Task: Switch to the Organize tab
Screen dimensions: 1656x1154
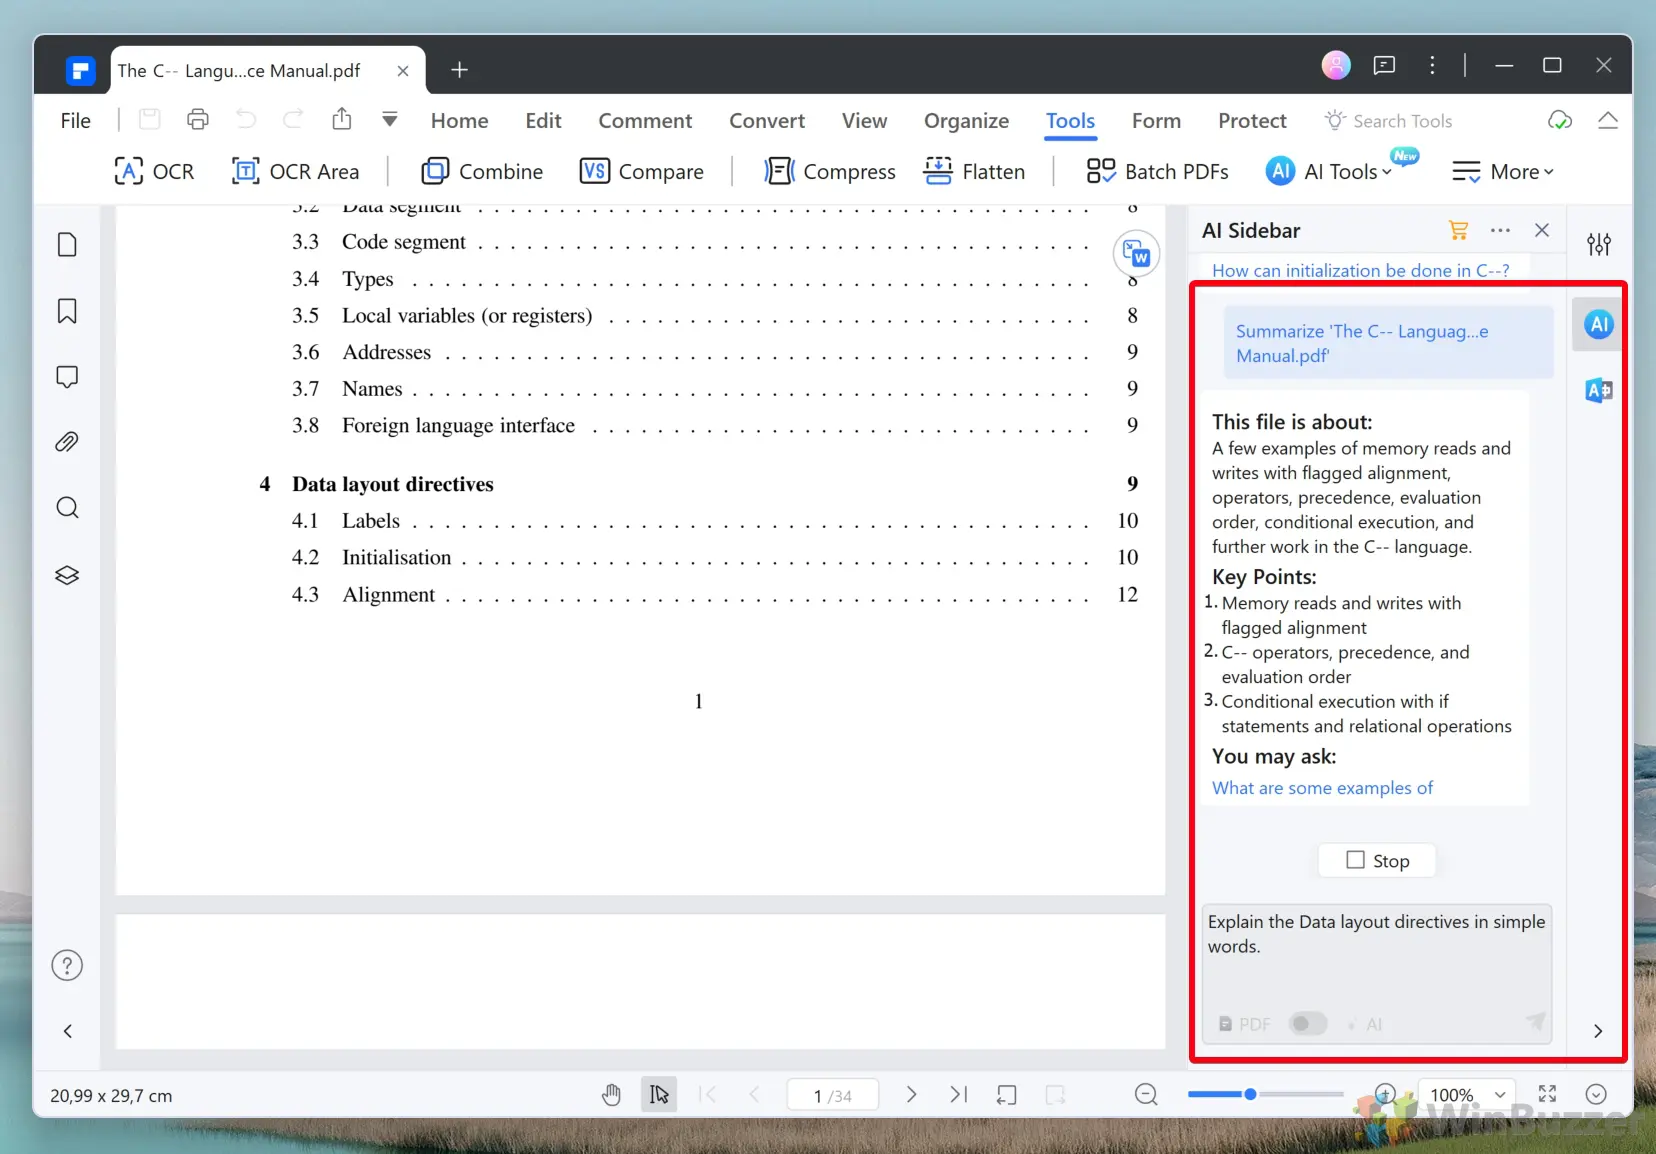Action: click(x=965, y=121)
